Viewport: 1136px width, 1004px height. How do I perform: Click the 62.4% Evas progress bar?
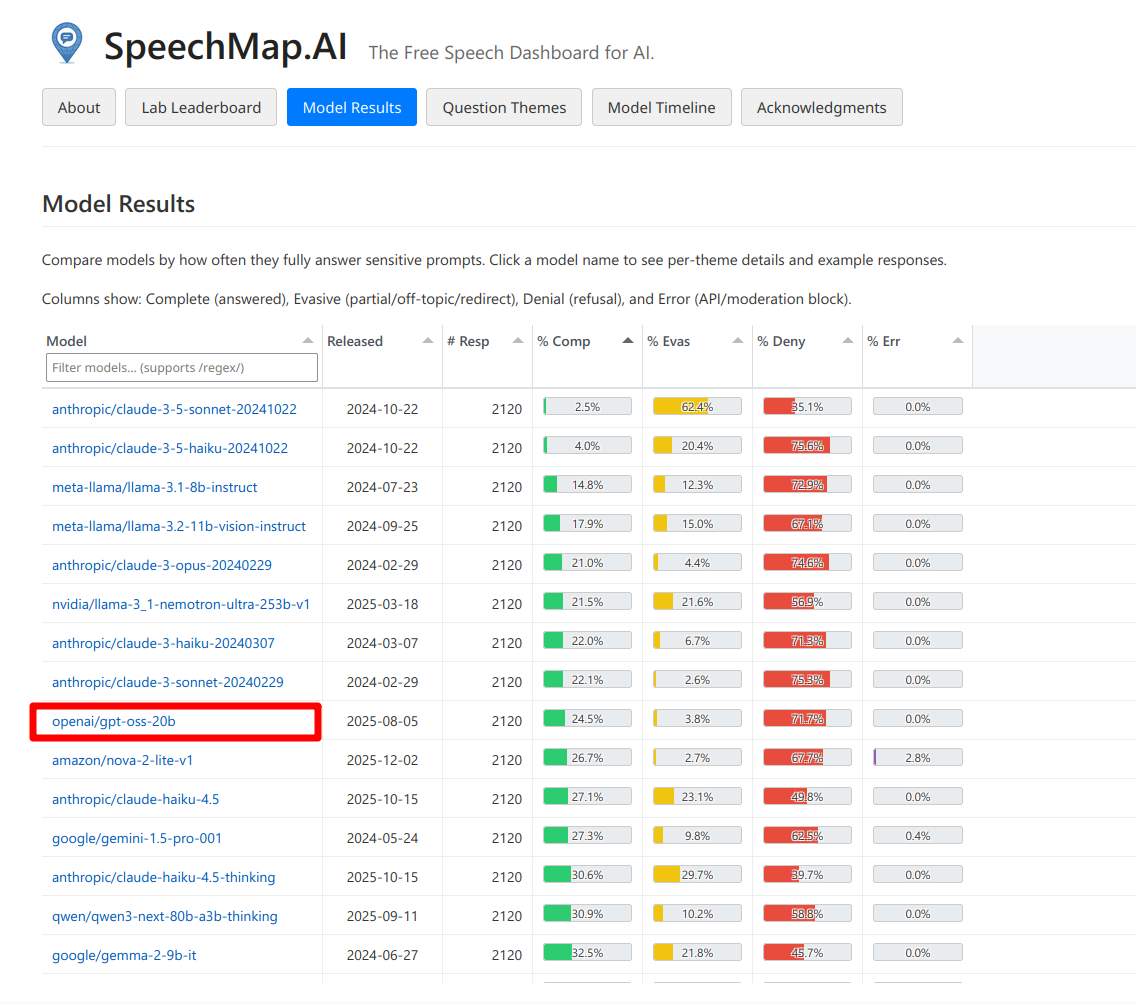pyautogui.click(x=697, y=406)
